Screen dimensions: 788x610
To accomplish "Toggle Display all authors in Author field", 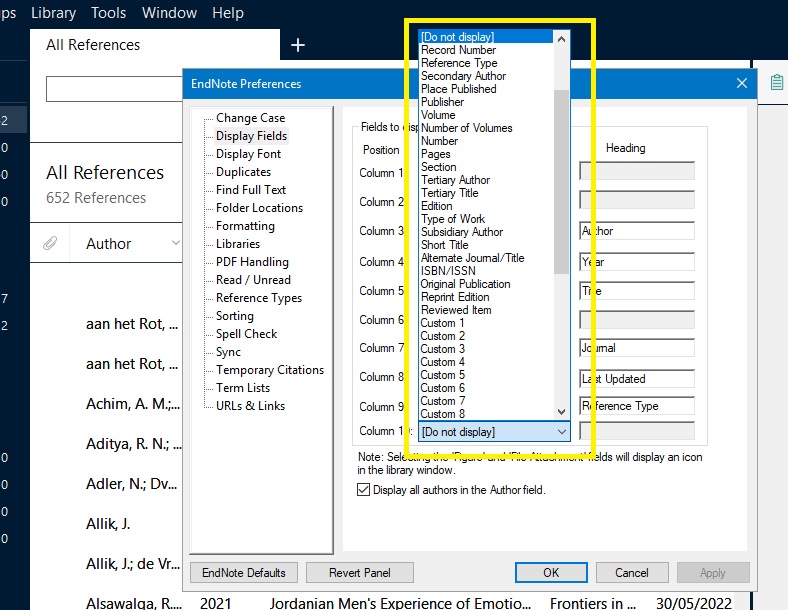I will click(363, 489).
